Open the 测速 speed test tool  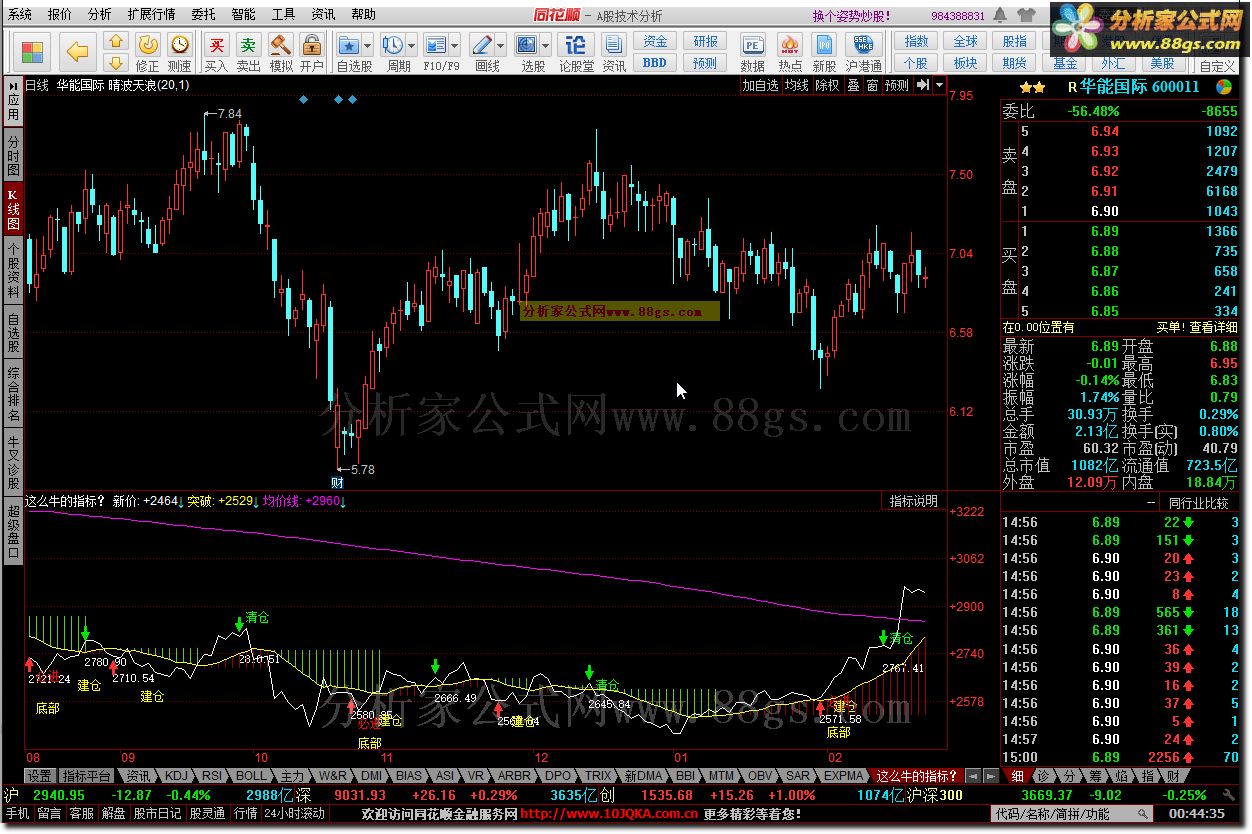pos(179,52)
